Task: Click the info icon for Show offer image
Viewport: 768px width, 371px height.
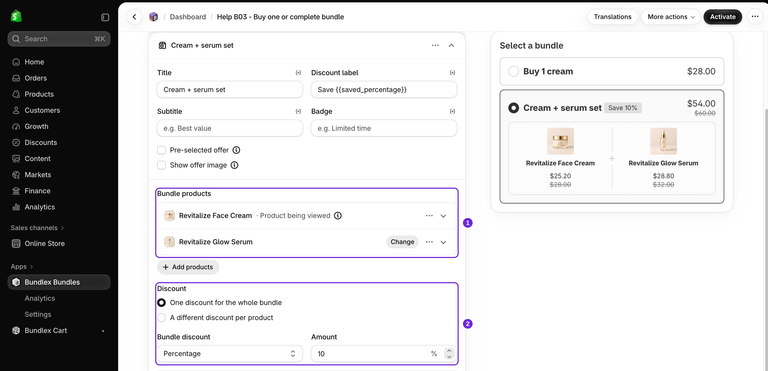Action: [234, 165]
